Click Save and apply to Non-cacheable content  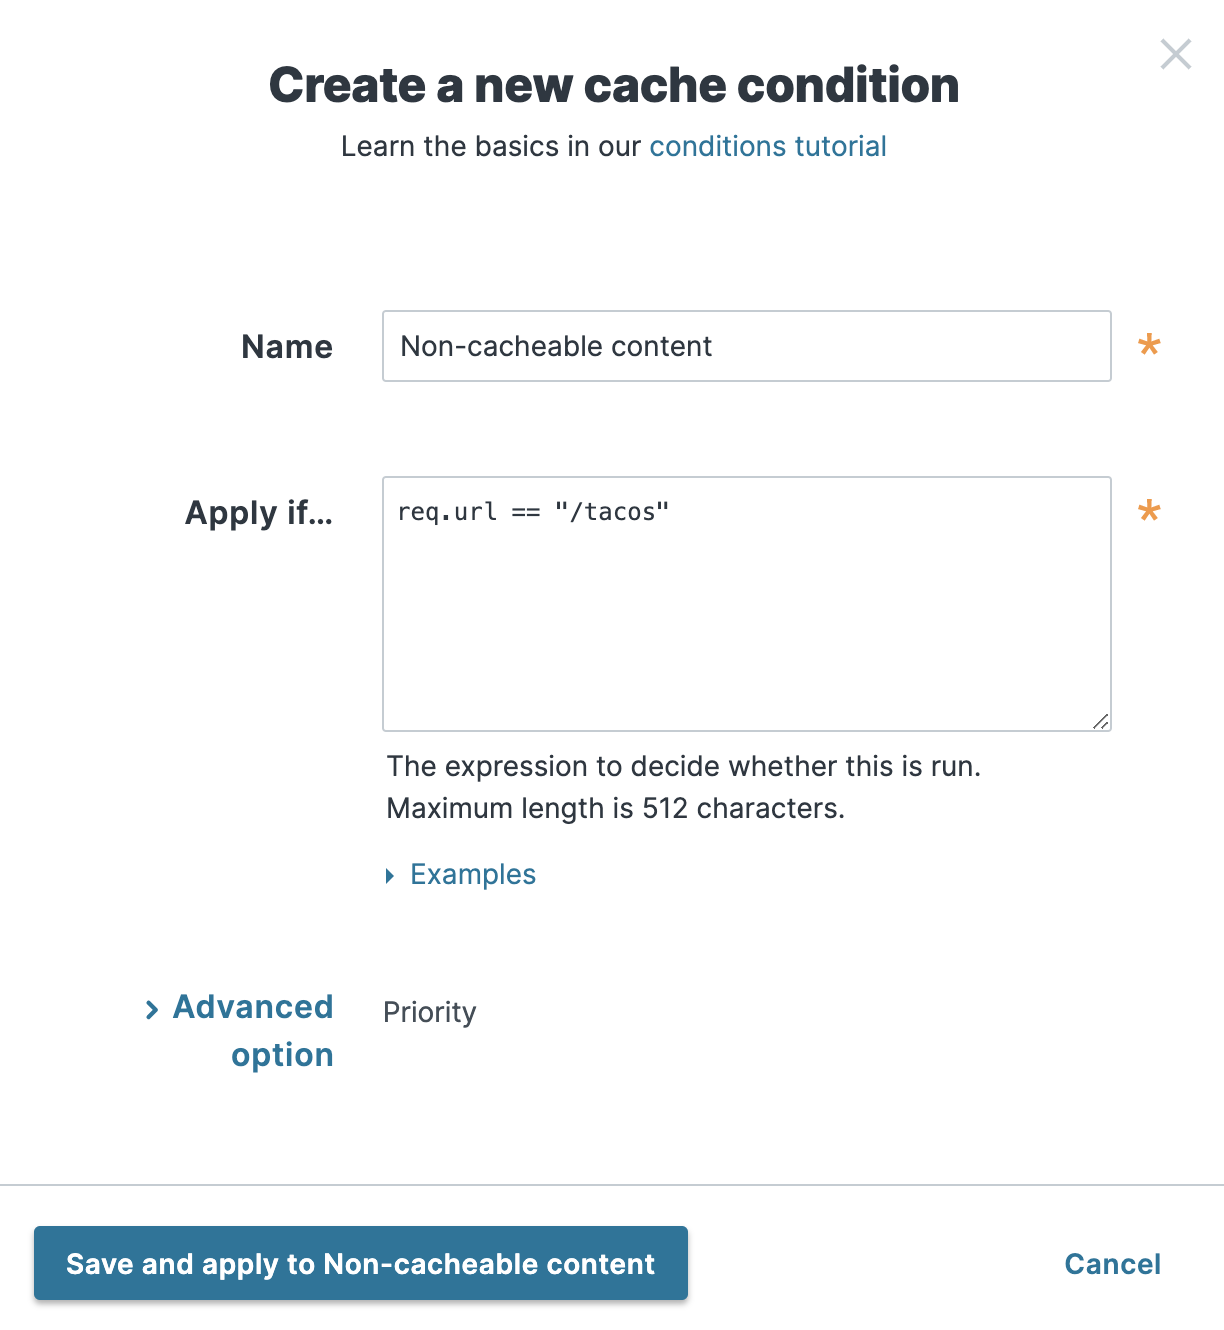361,1263
